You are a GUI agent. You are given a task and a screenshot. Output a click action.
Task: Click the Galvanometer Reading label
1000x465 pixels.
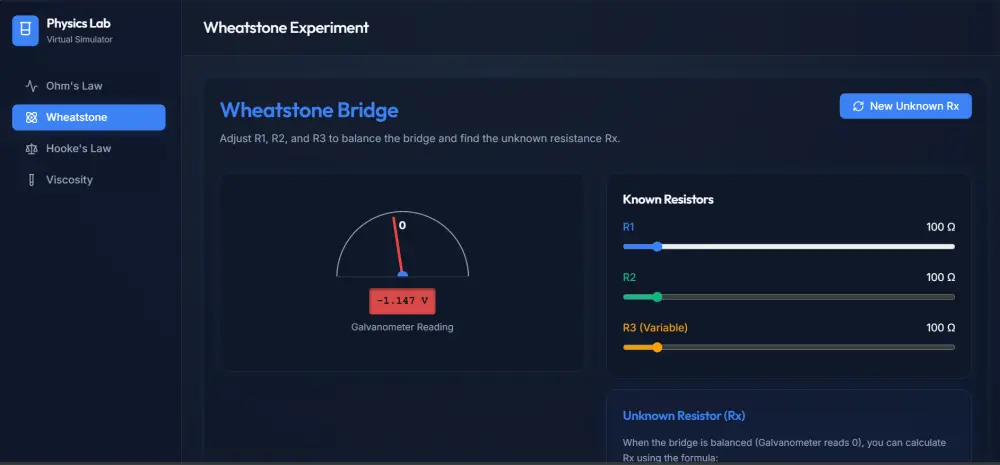(x=402, y=327)
